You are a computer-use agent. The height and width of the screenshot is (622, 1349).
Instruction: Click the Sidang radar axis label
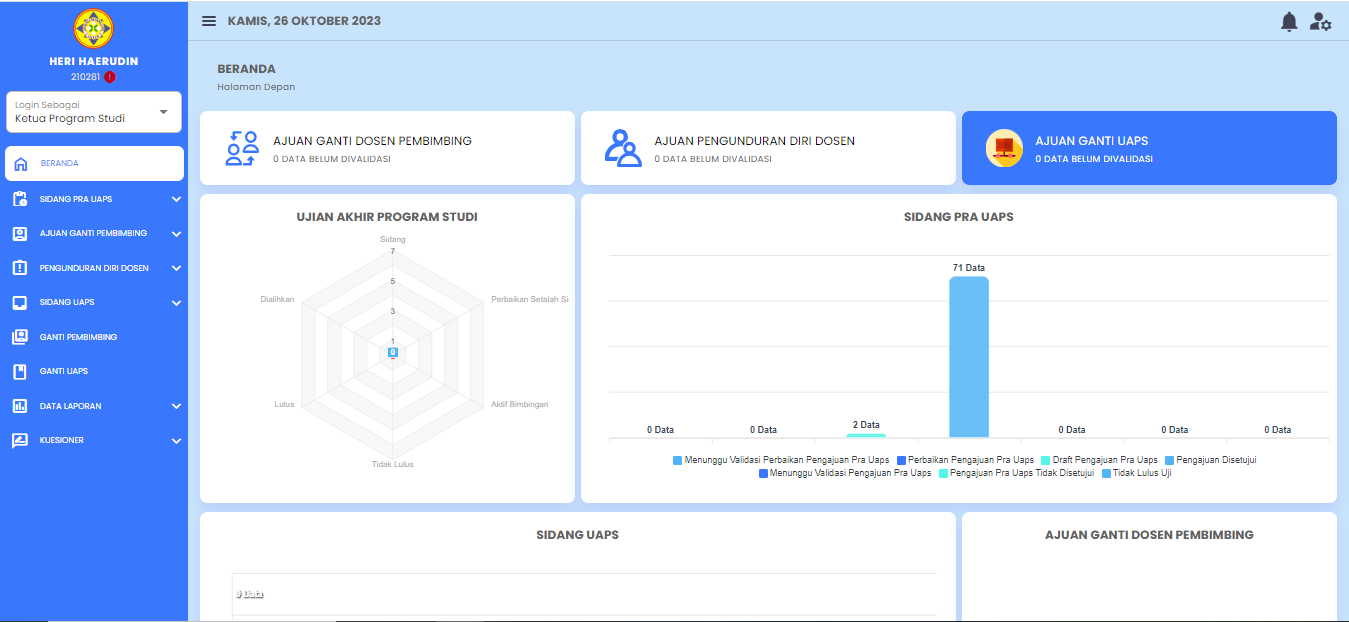click(x=393, y=239)
